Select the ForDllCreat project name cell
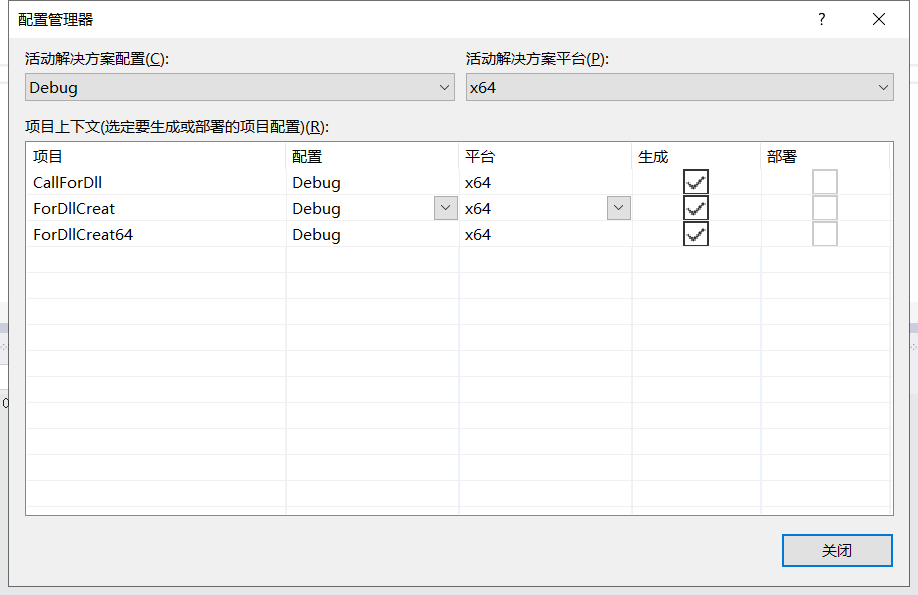This screenshot has height=595, width=918. 74,209
